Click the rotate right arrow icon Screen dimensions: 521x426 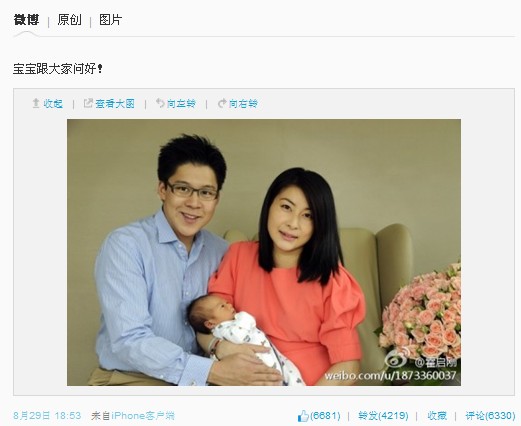(222, 103)
